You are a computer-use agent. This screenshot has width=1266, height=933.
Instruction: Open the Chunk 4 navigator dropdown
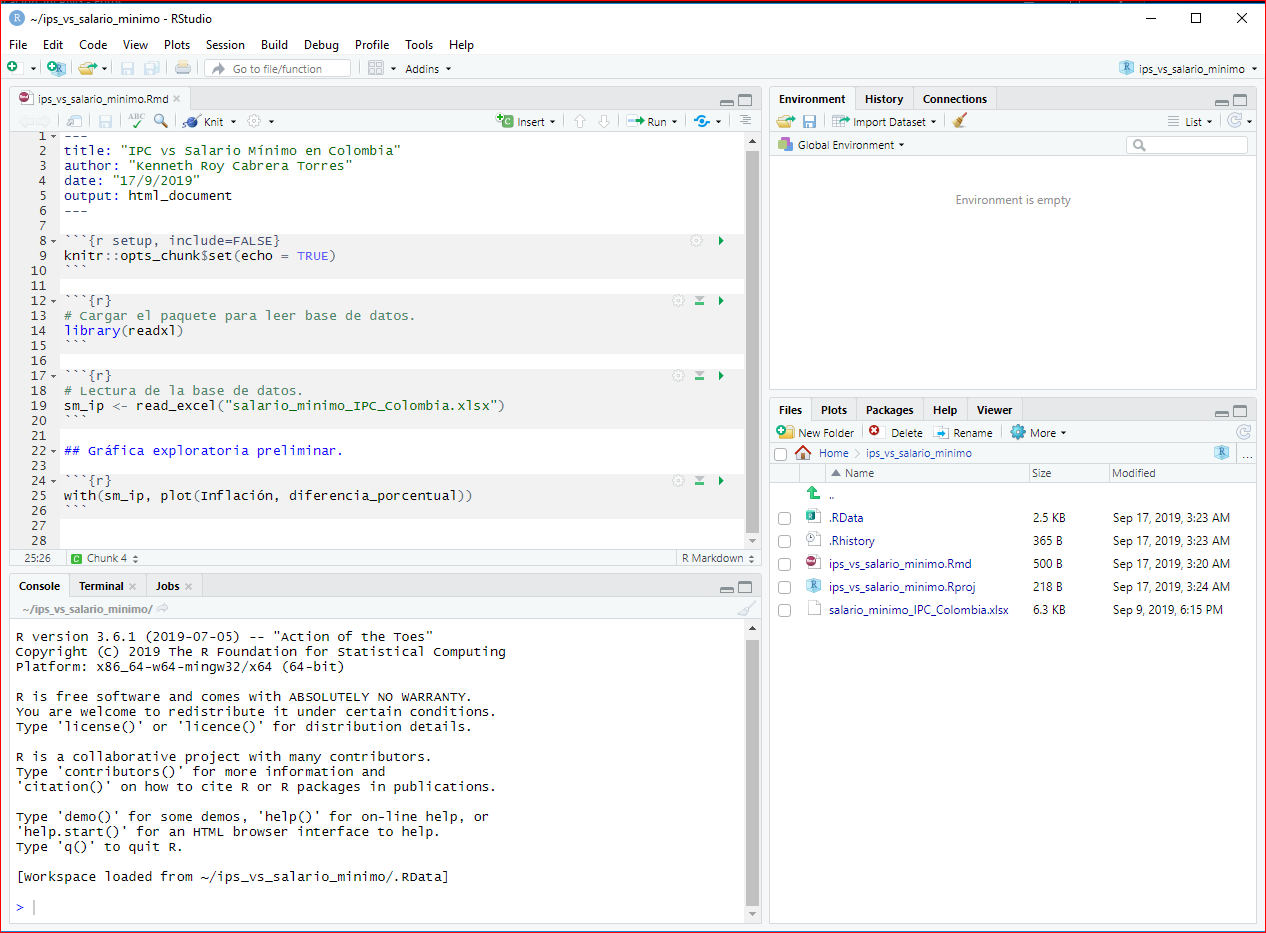(105, 558)
